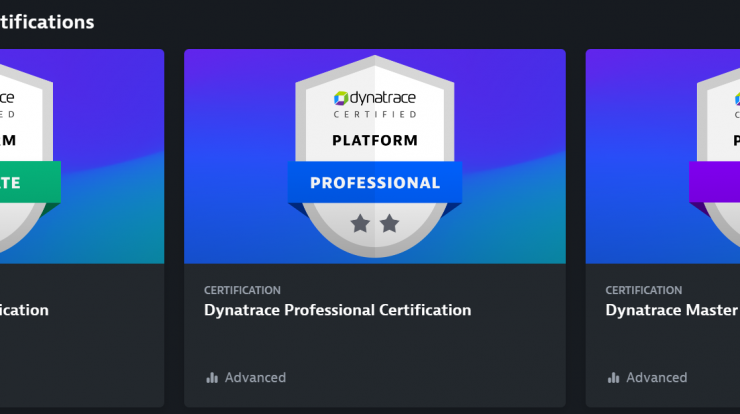740x414 pixels.
Task: Open the Associate certification title at left
Action: (x=24, y=310)
